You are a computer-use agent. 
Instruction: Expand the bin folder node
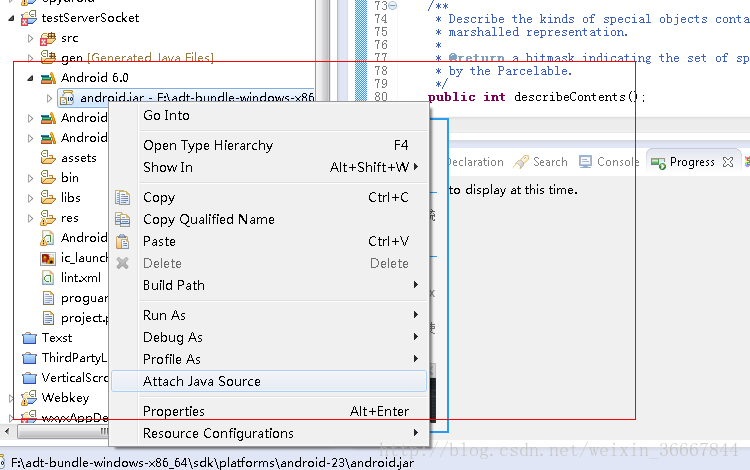(30, 178)
